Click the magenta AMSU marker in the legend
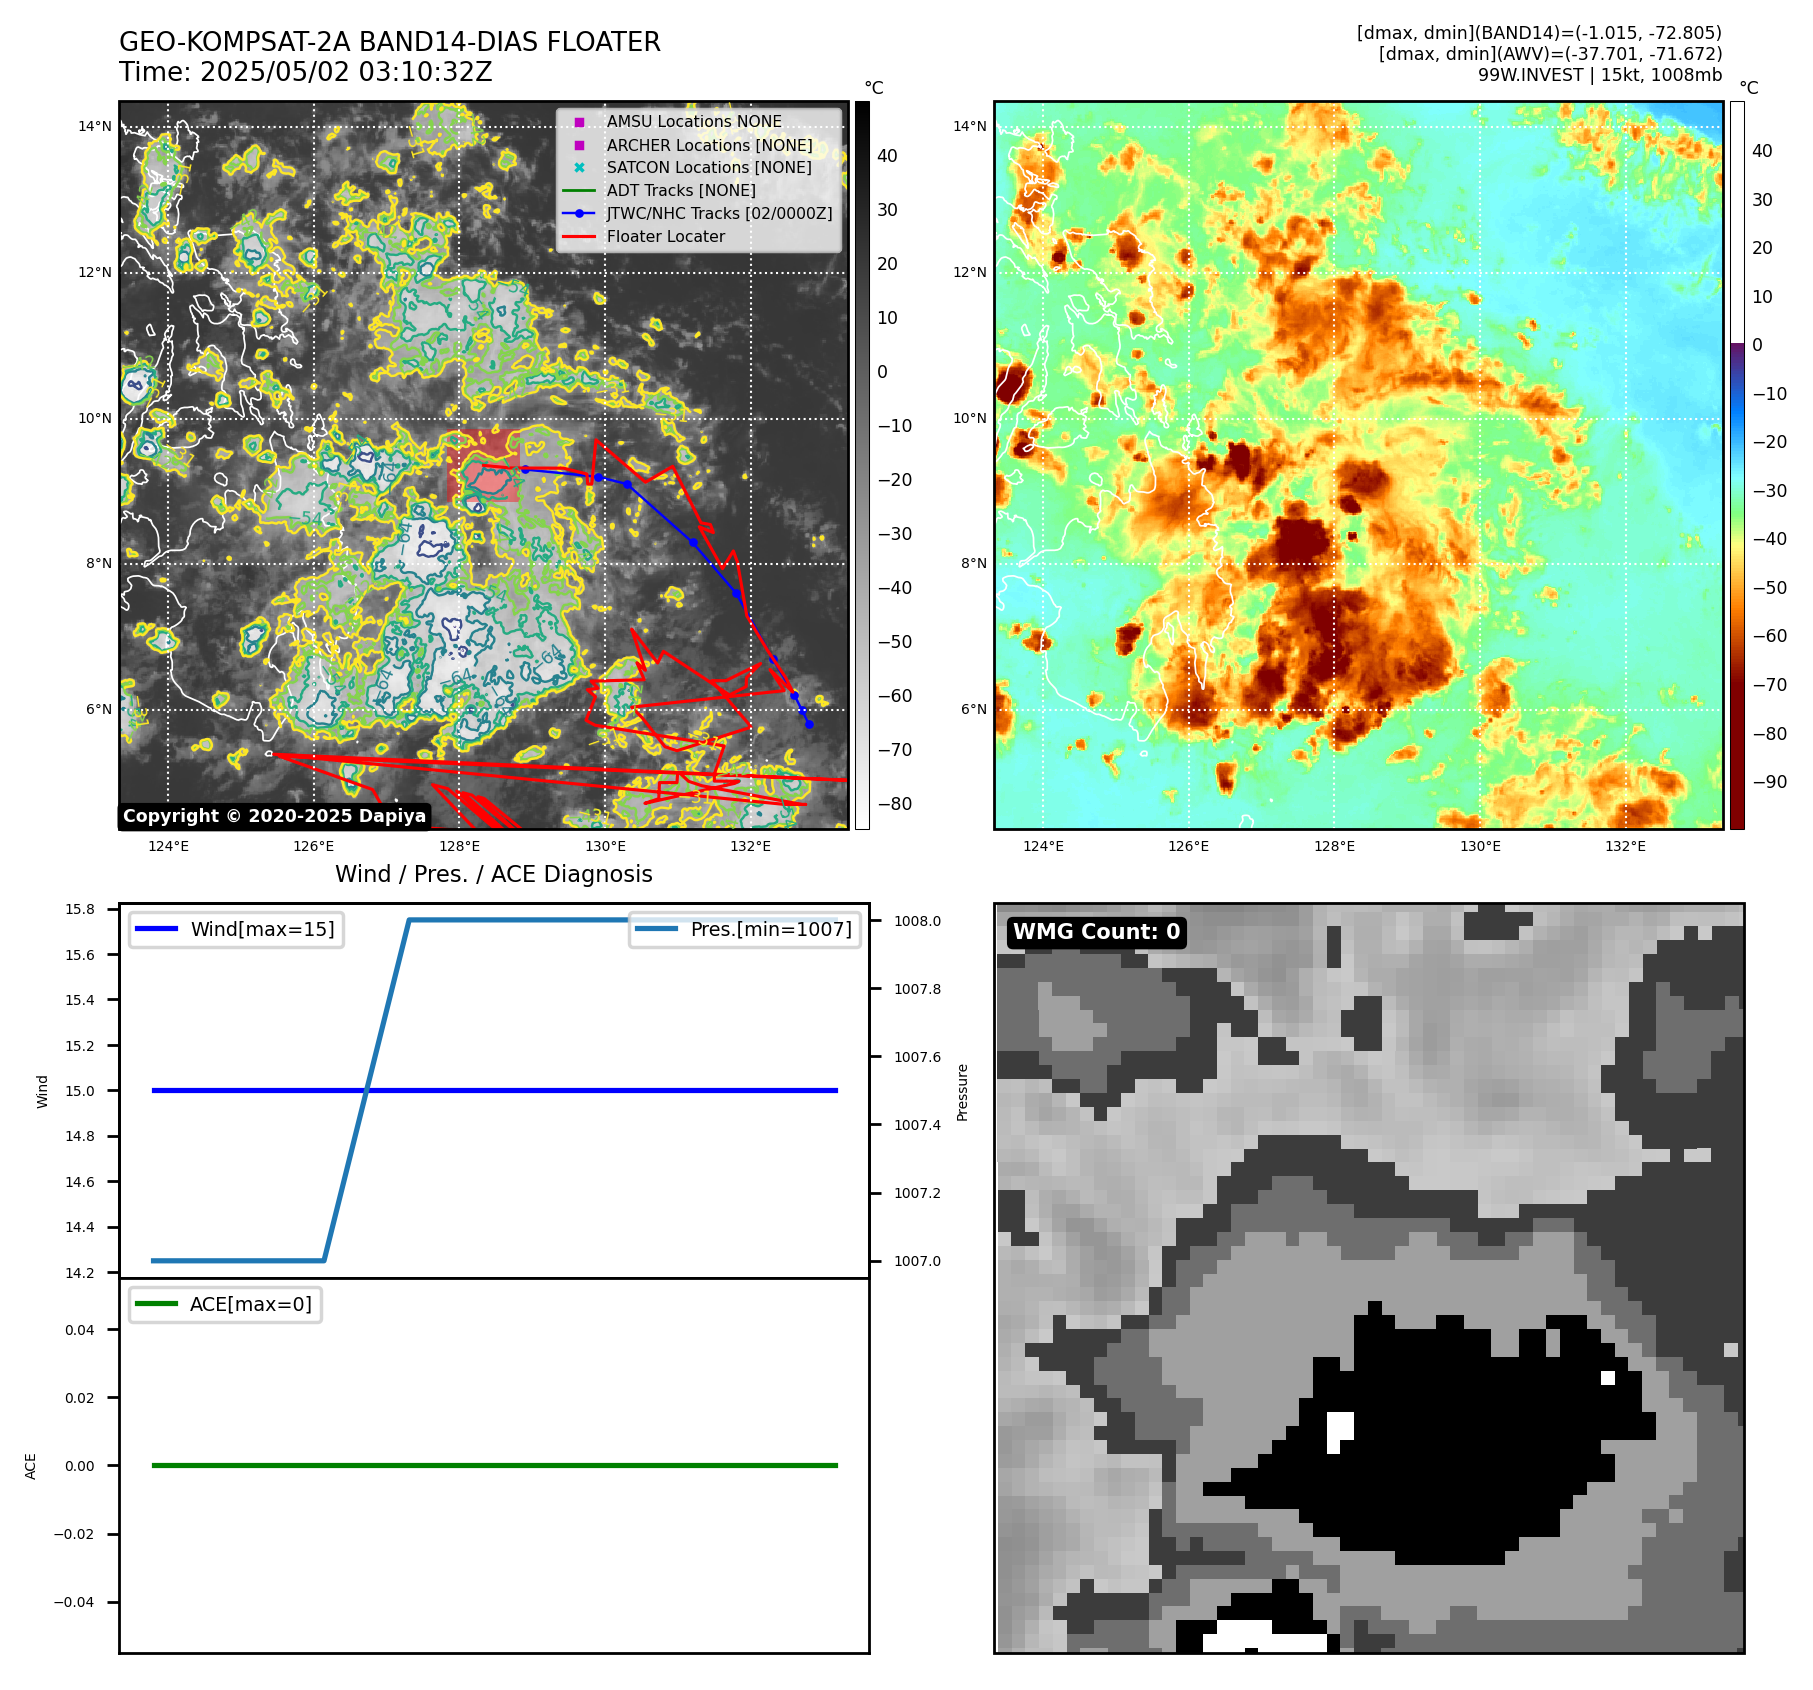 coord(579,122)
